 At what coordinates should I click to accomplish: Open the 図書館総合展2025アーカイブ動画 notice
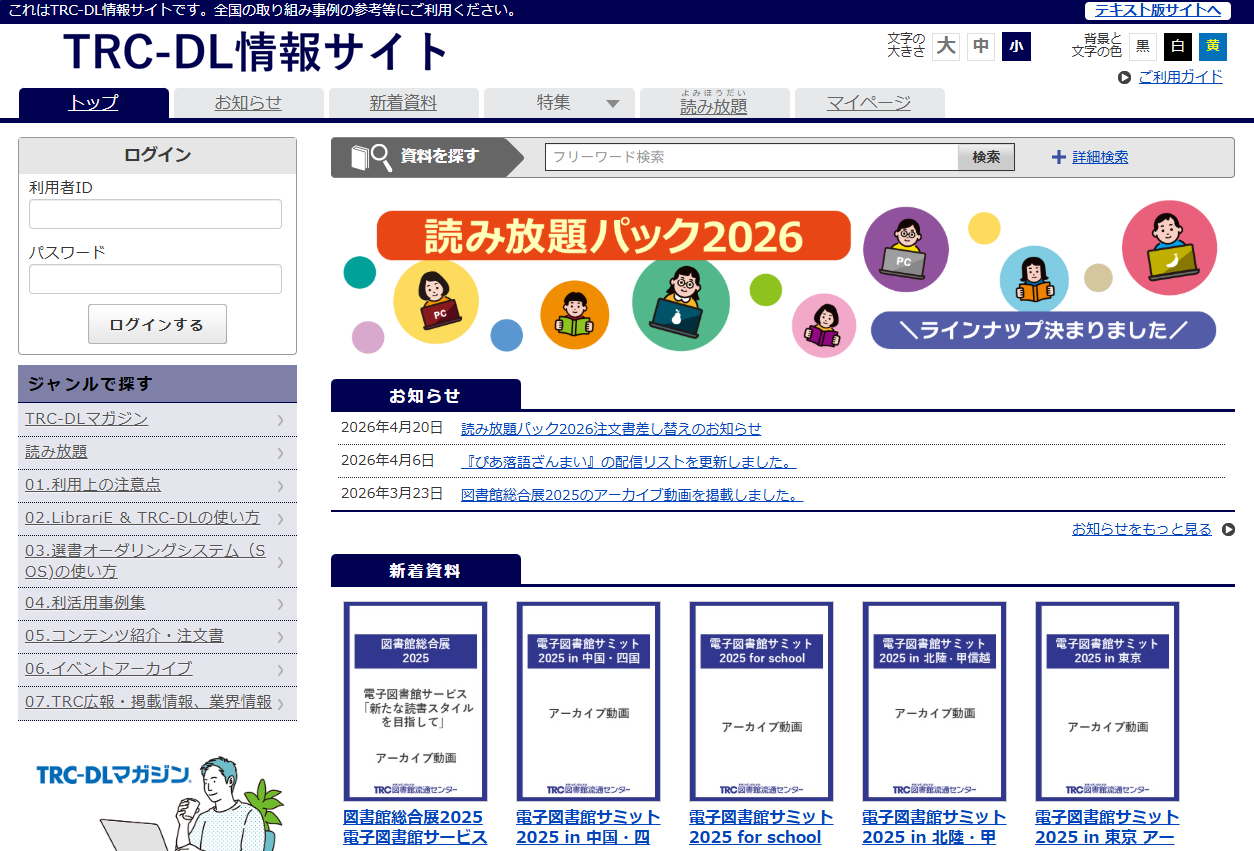point(632,494)
